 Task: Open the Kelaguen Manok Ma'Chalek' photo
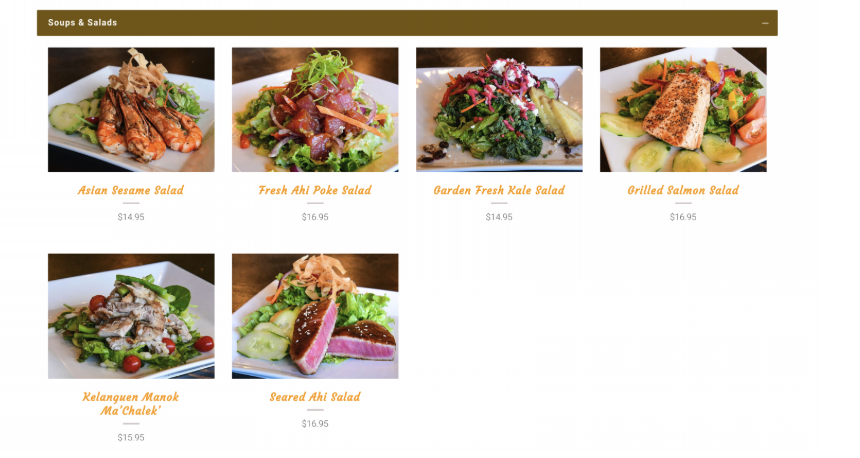(x=131, y=316)
